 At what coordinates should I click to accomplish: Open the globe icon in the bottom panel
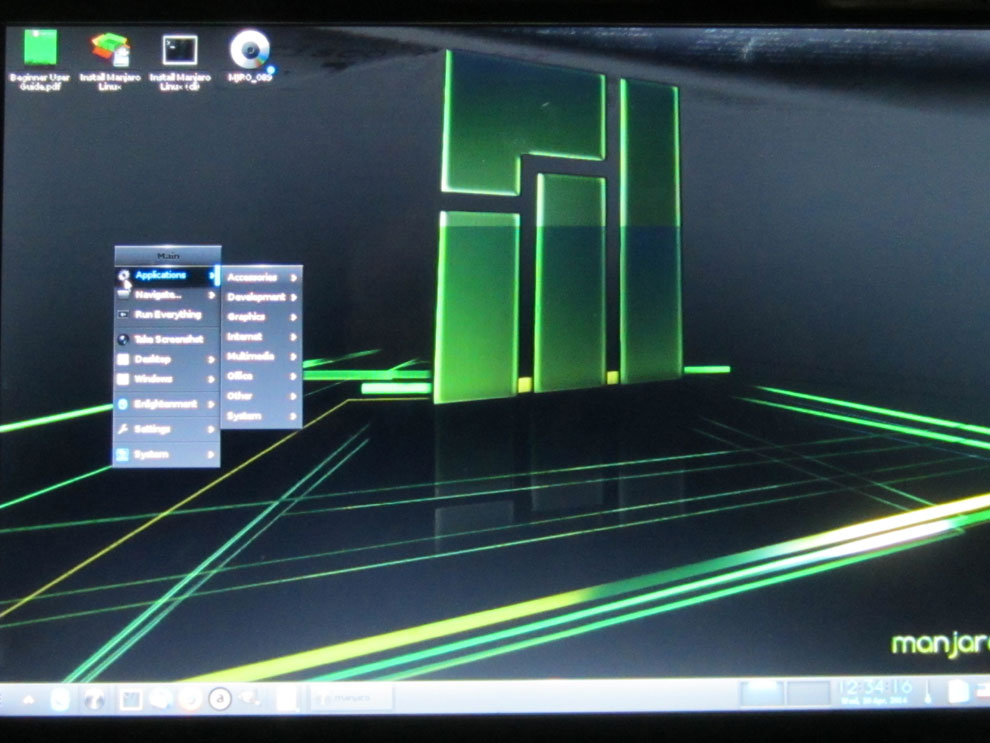click(x=95, y=699)
